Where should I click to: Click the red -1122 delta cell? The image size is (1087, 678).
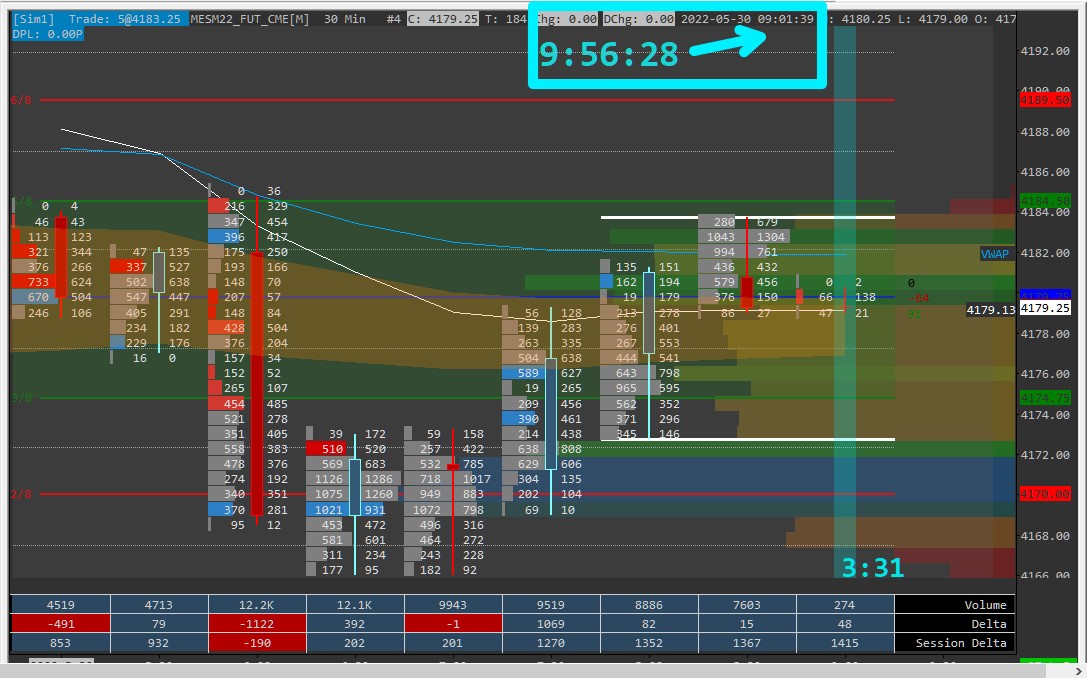[x=256, y=624]
